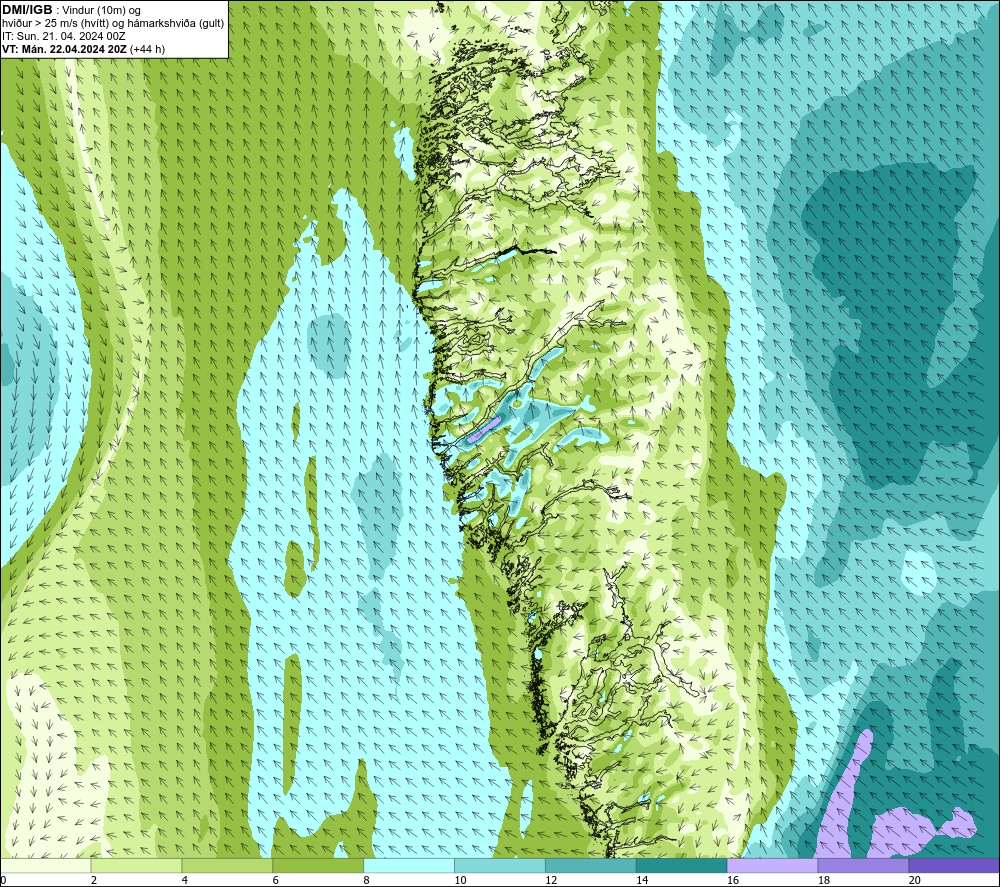Click the 12–14 m/s teal legend swatch
This screenshot has width=1000, height=887.
tap(591, 866)
